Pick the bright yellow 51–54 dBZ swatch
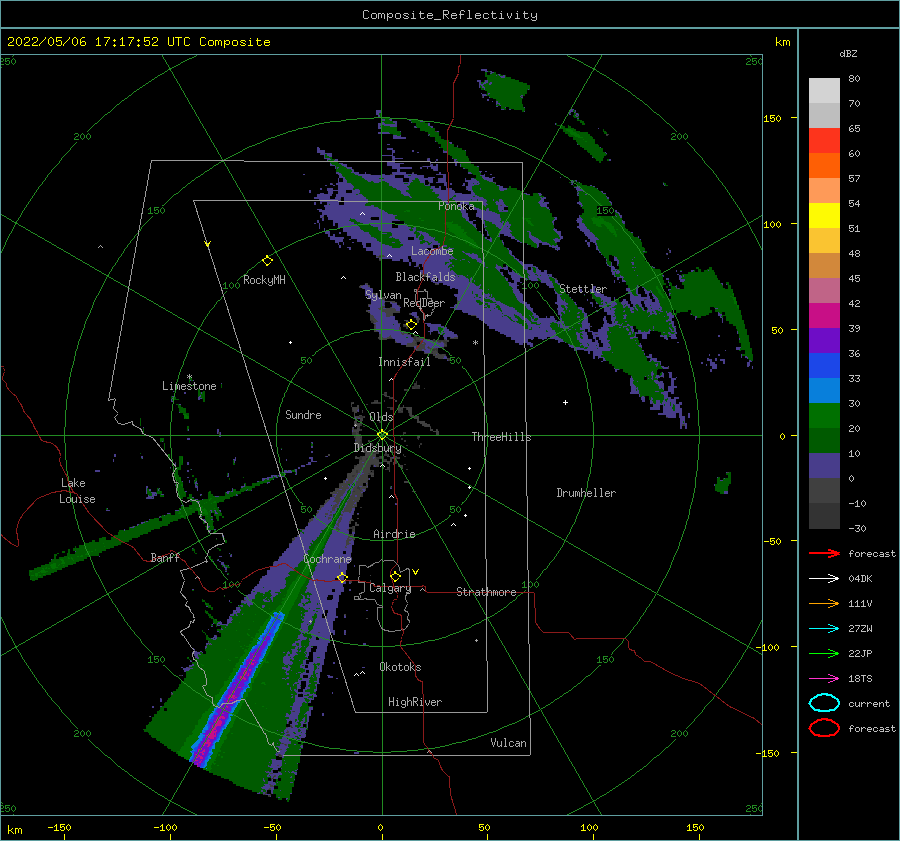 [x=824, y=215]
